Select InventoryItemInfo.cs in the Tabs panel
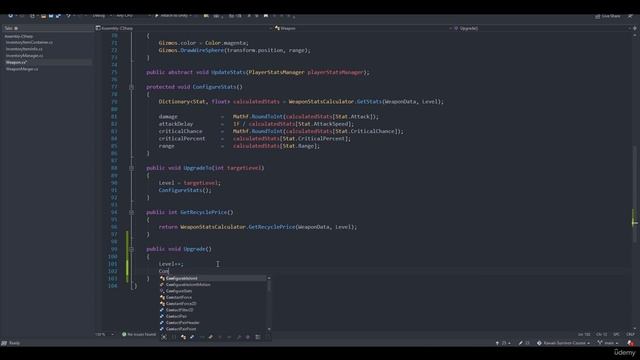The width and height of the screenshot is (640, 360). pos(24,49)
